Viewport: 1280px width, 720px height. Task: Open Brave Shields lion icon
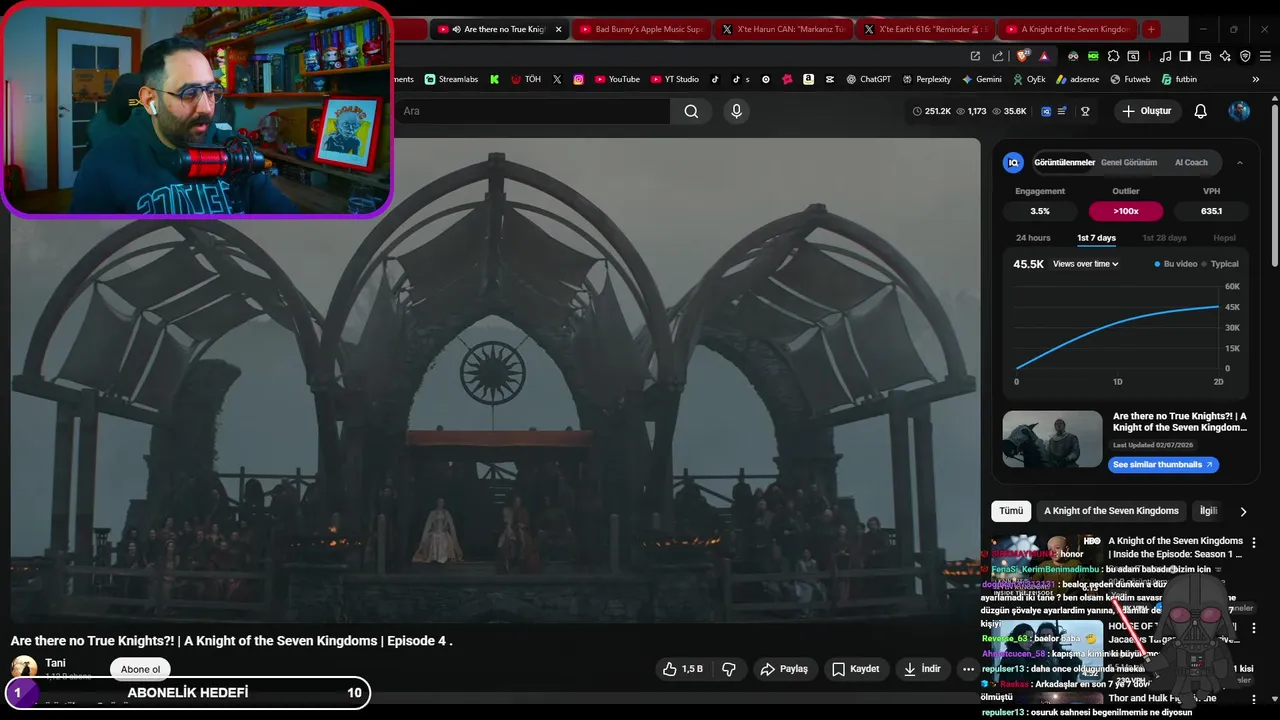click(x=1023, y=56)
